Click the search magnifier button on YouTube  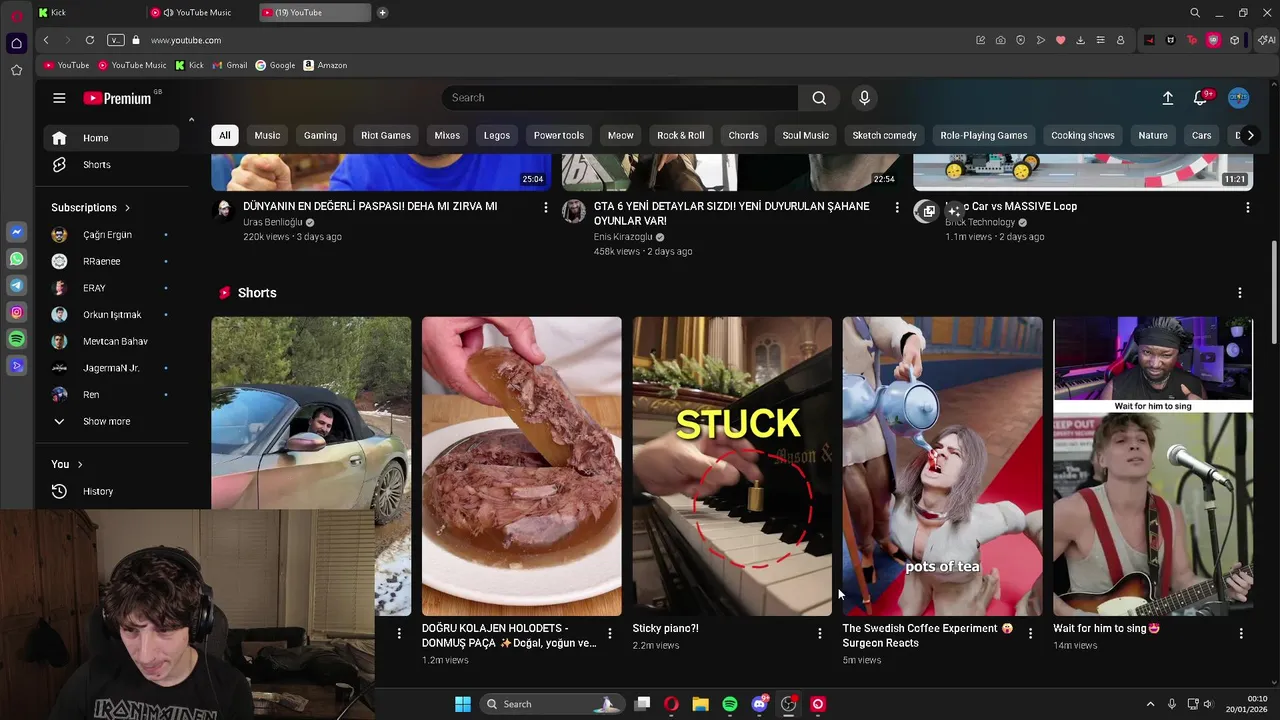(819, 98)
